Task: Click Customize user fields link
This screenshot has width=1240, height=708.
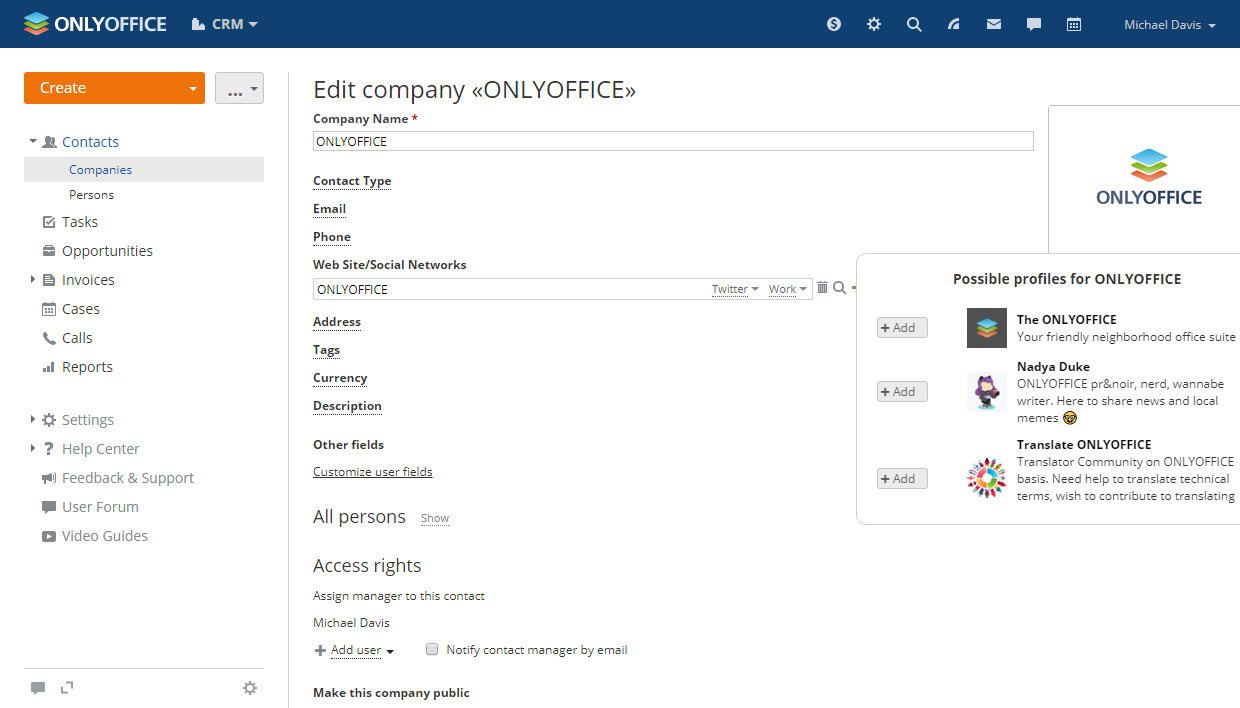Action: pos(373,472)
